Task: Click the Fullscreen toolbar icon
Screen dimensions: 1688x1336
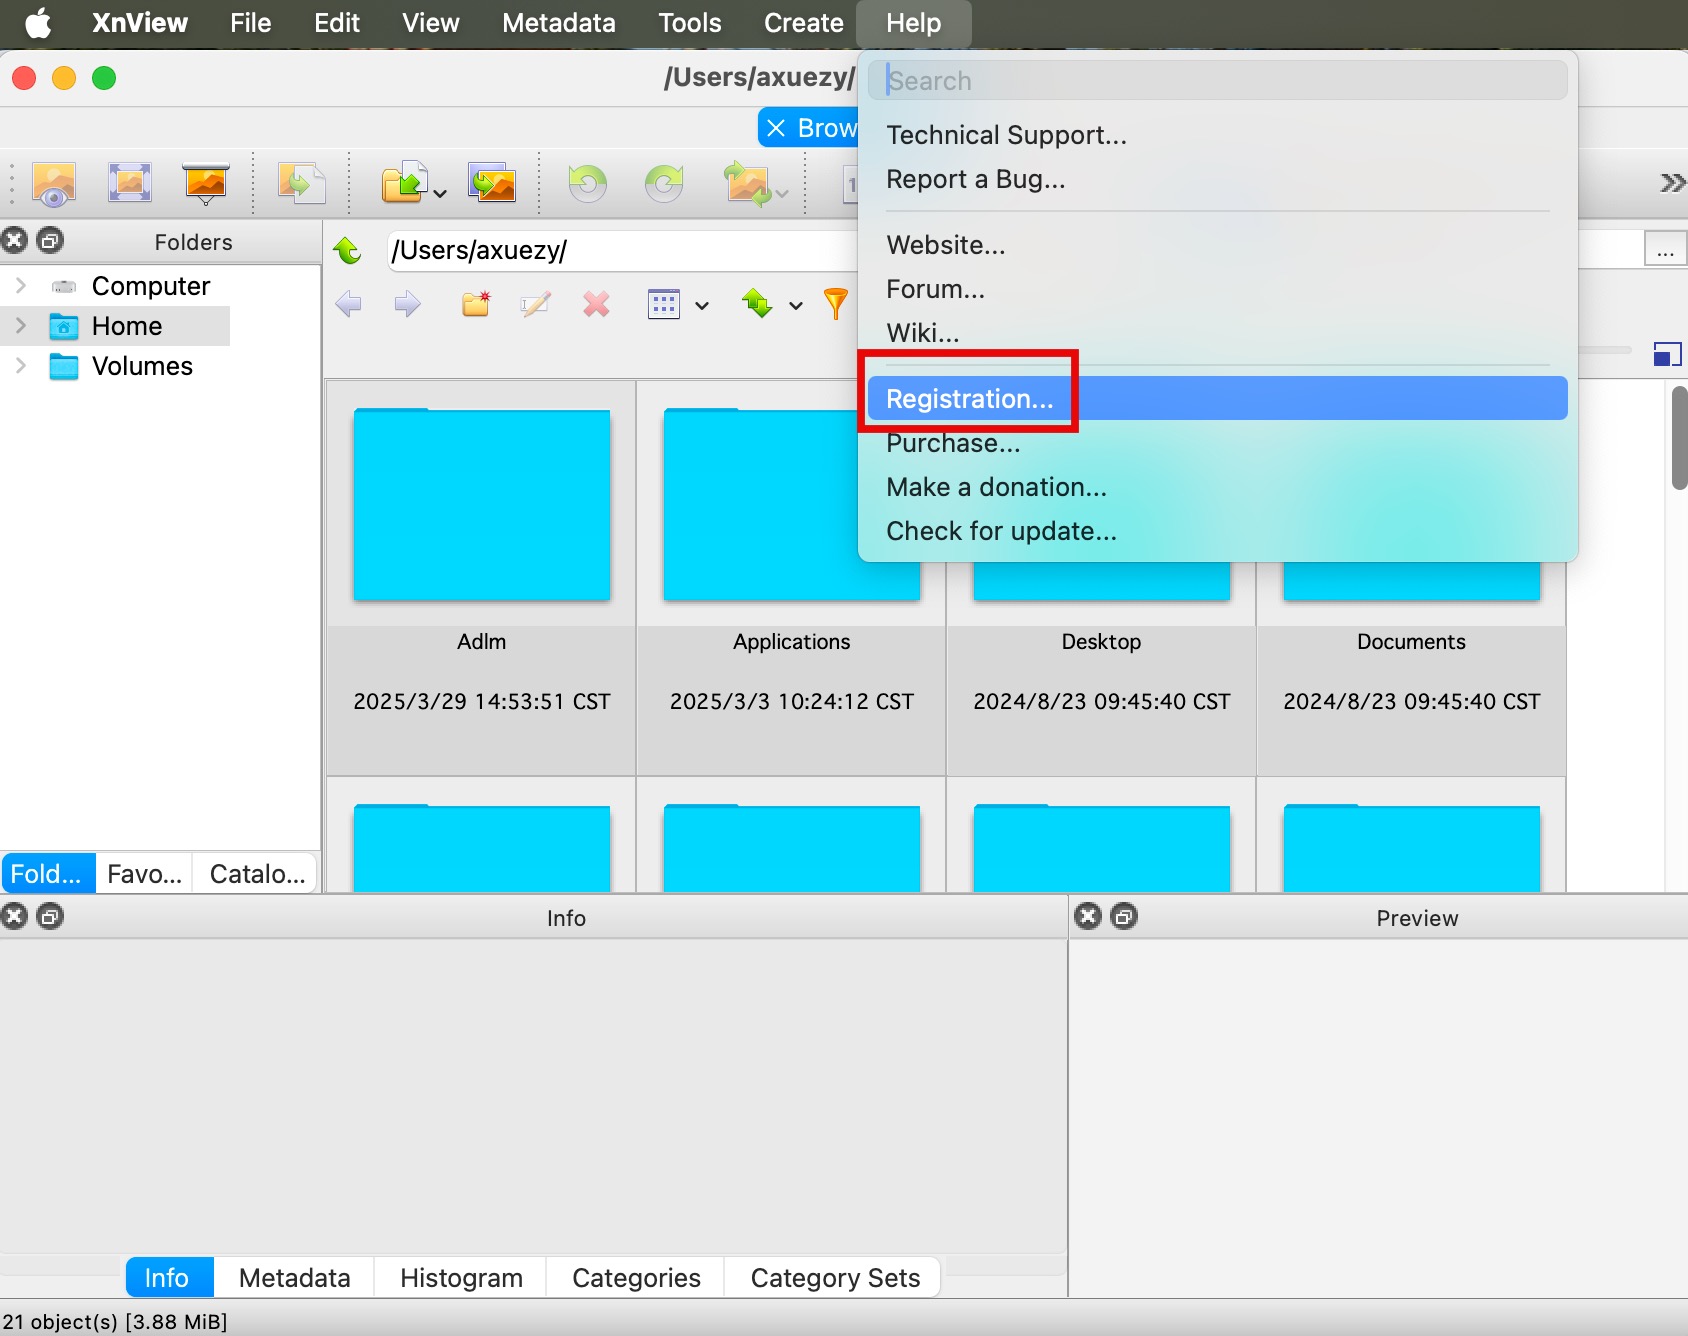Action: click(130, 184)
